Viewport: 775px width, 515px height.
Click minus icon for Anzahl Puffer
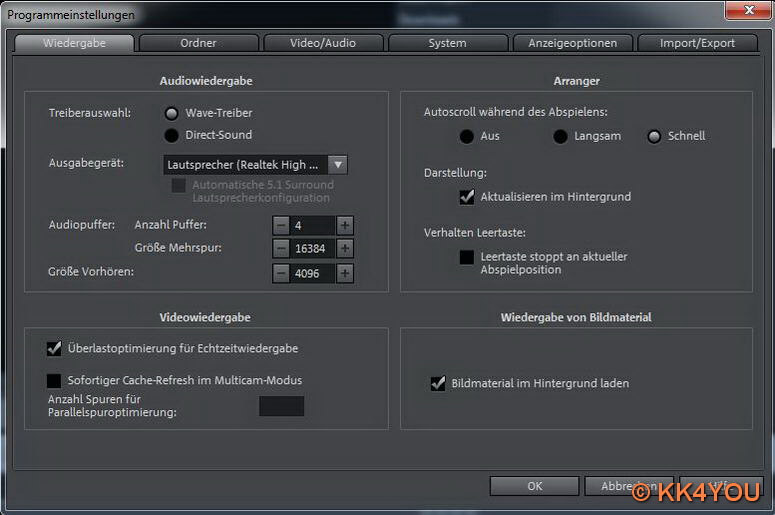282,226
